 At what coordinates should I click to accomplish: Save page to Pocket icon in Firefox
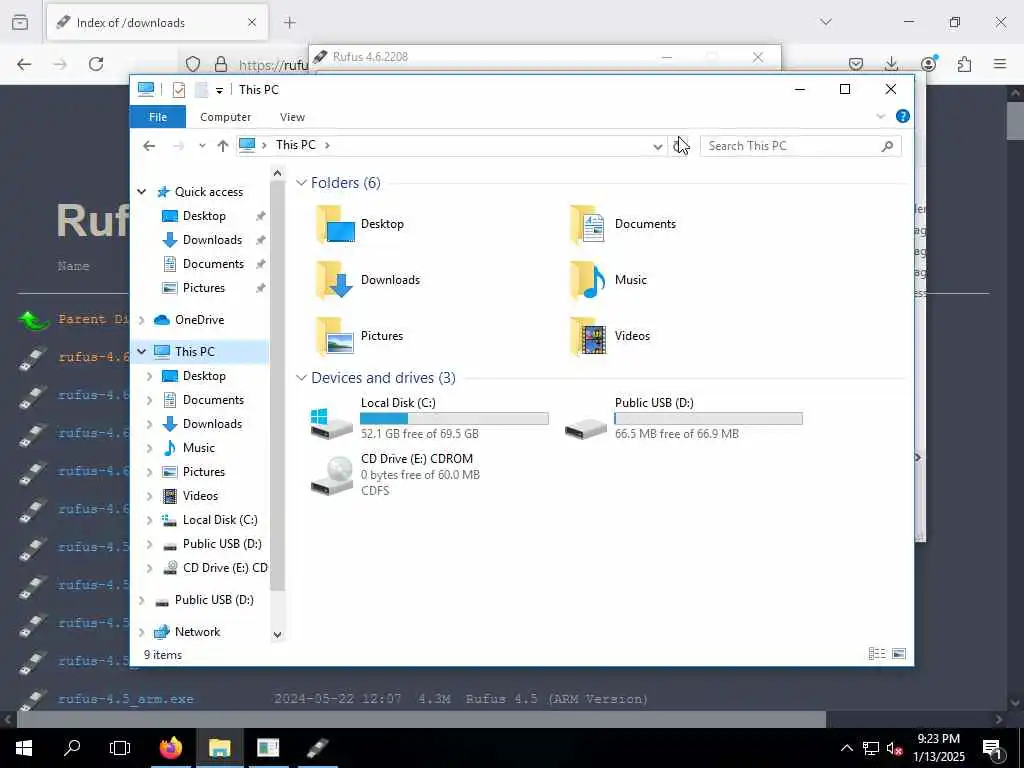[856, 63]
